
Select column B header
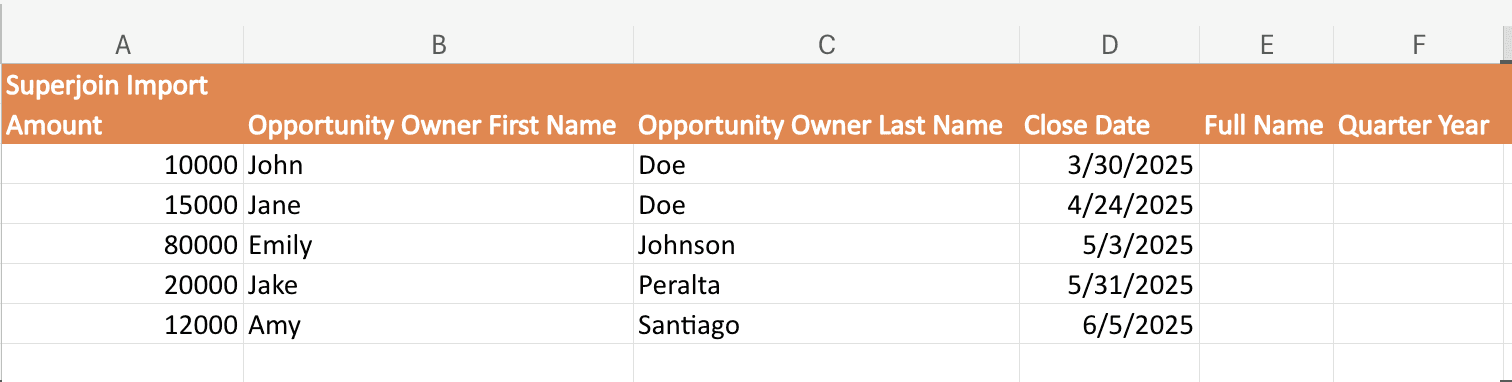pyautogui.click(x=438, y=44)
